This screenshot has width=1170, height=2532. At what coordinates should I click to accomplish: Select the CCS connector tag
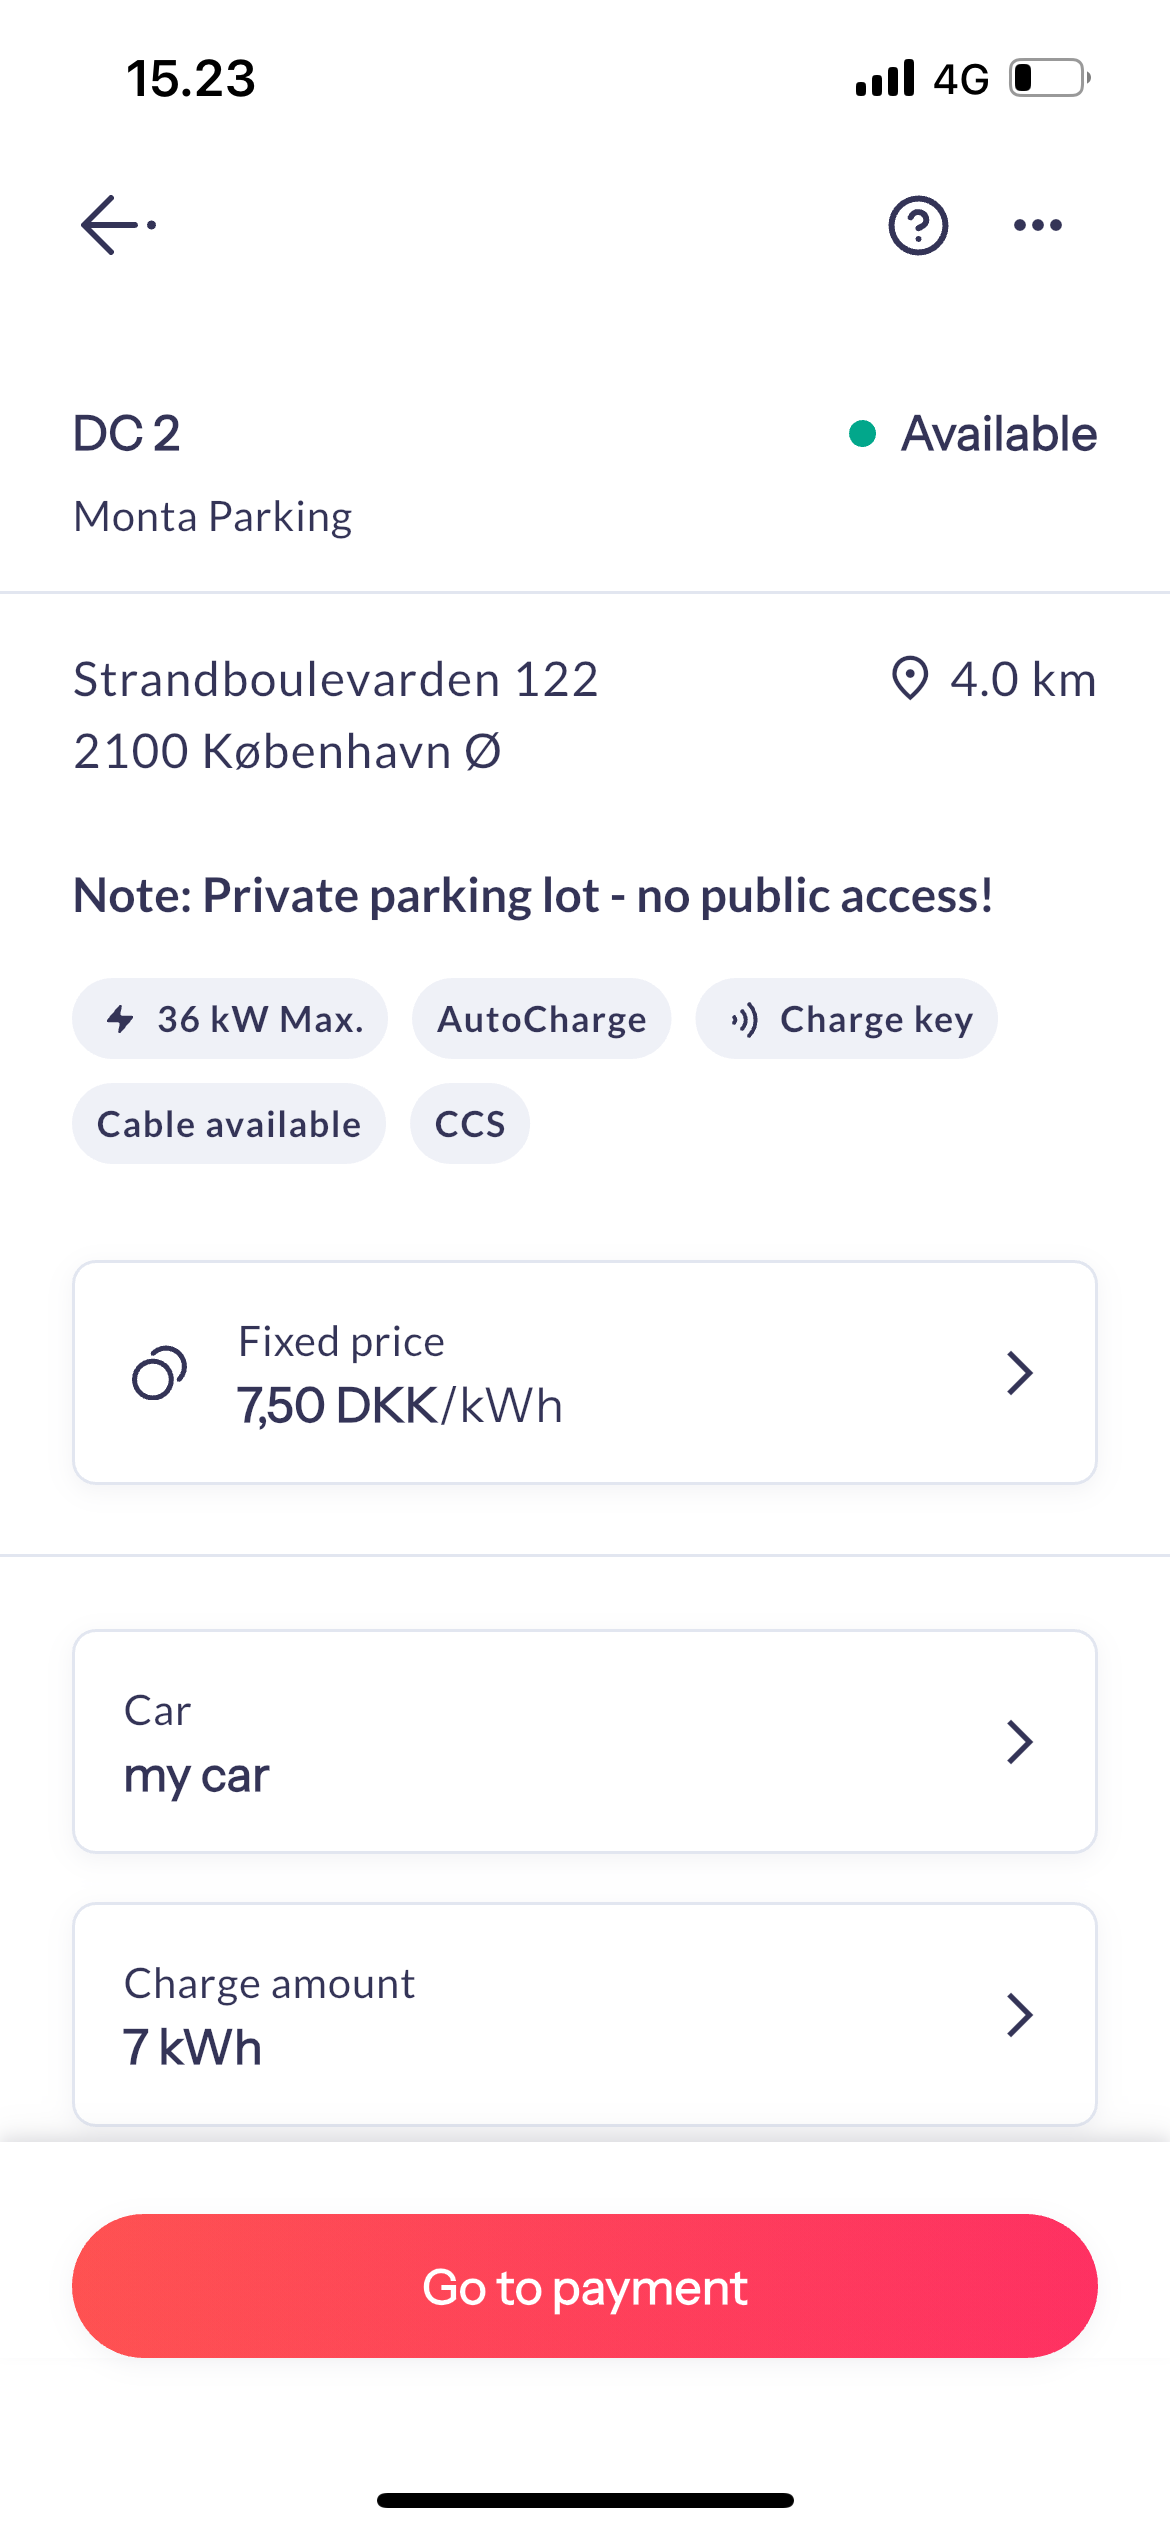point(470,1124)
